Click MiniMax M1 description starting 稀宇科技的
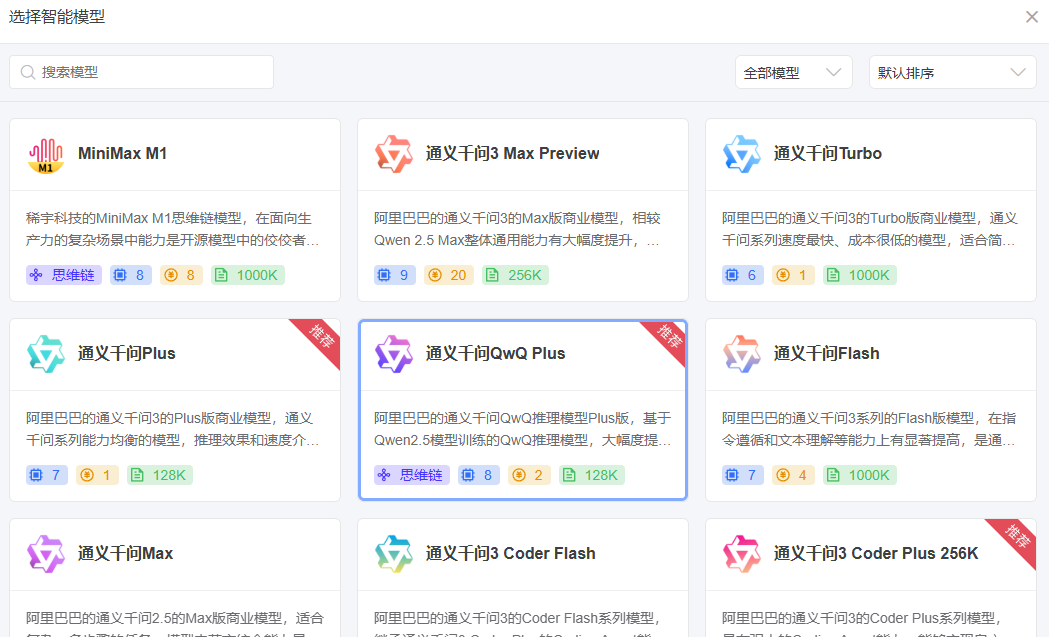The image size is (1049, 637). pos(173,229)
